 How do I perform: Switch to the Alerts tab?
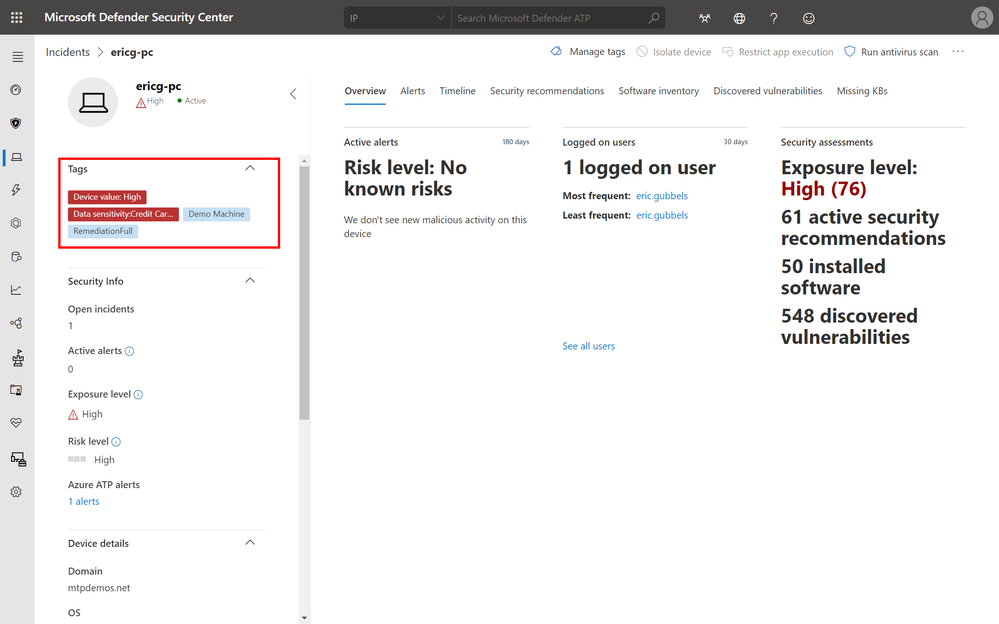click(x=412, y=91)
